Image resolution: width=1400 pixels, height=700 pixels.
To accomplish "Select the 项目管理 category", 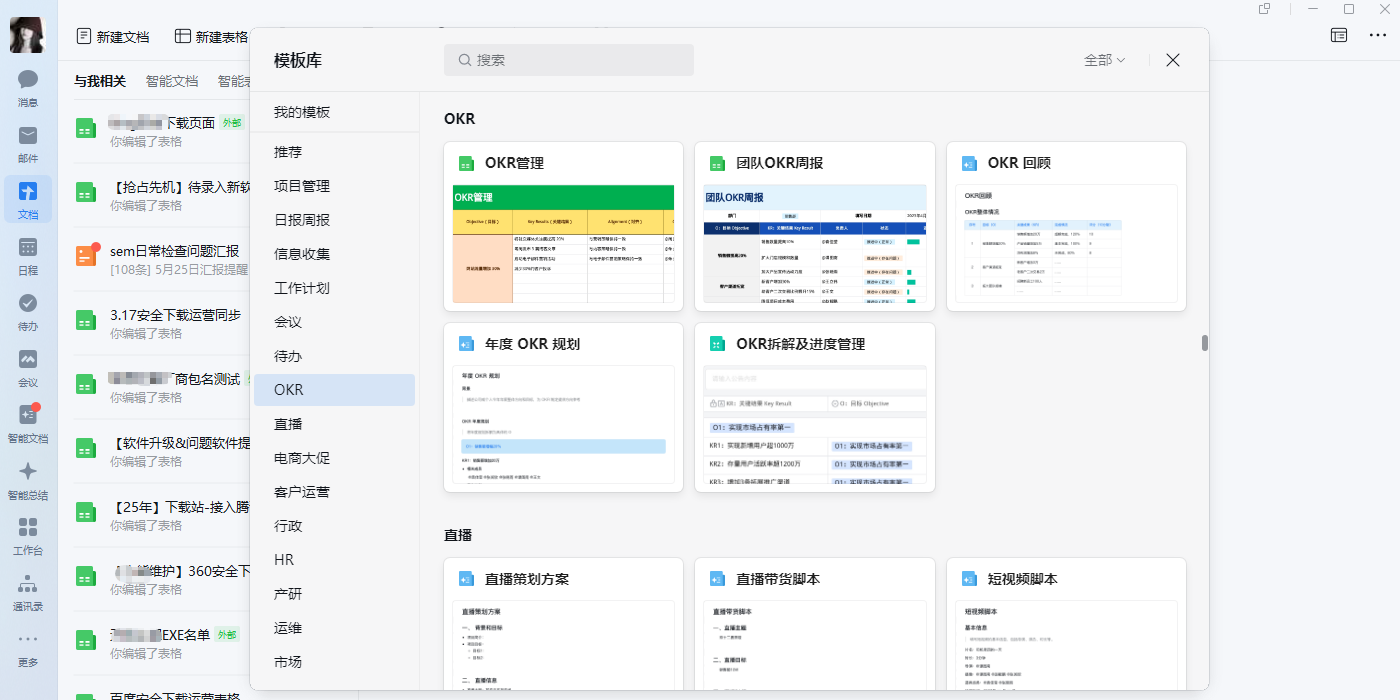I will [334, 186].
